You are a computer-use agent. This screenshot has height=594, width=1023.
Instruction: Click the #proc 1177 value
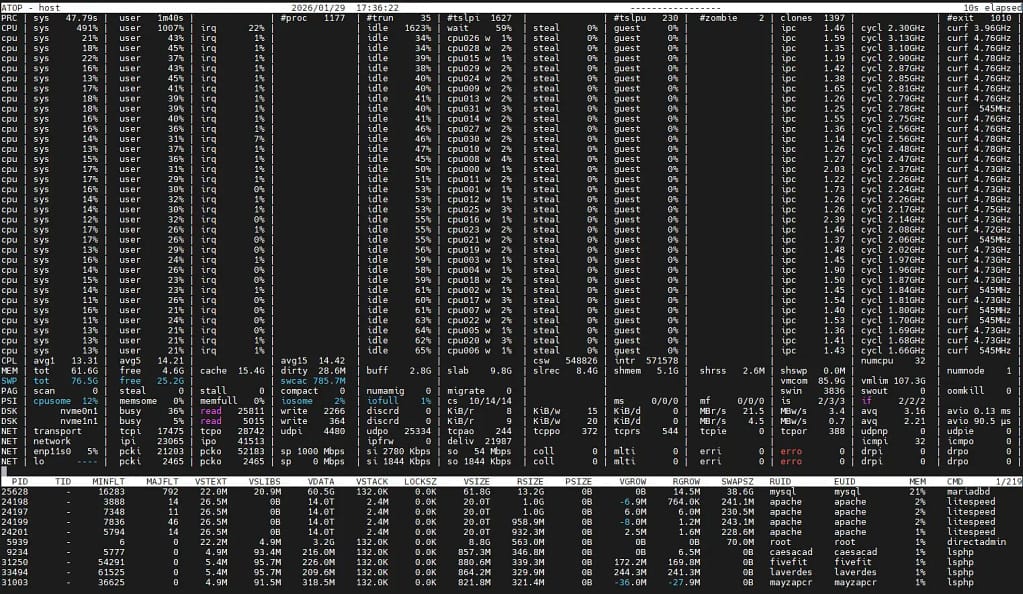(x=313, y=18)
